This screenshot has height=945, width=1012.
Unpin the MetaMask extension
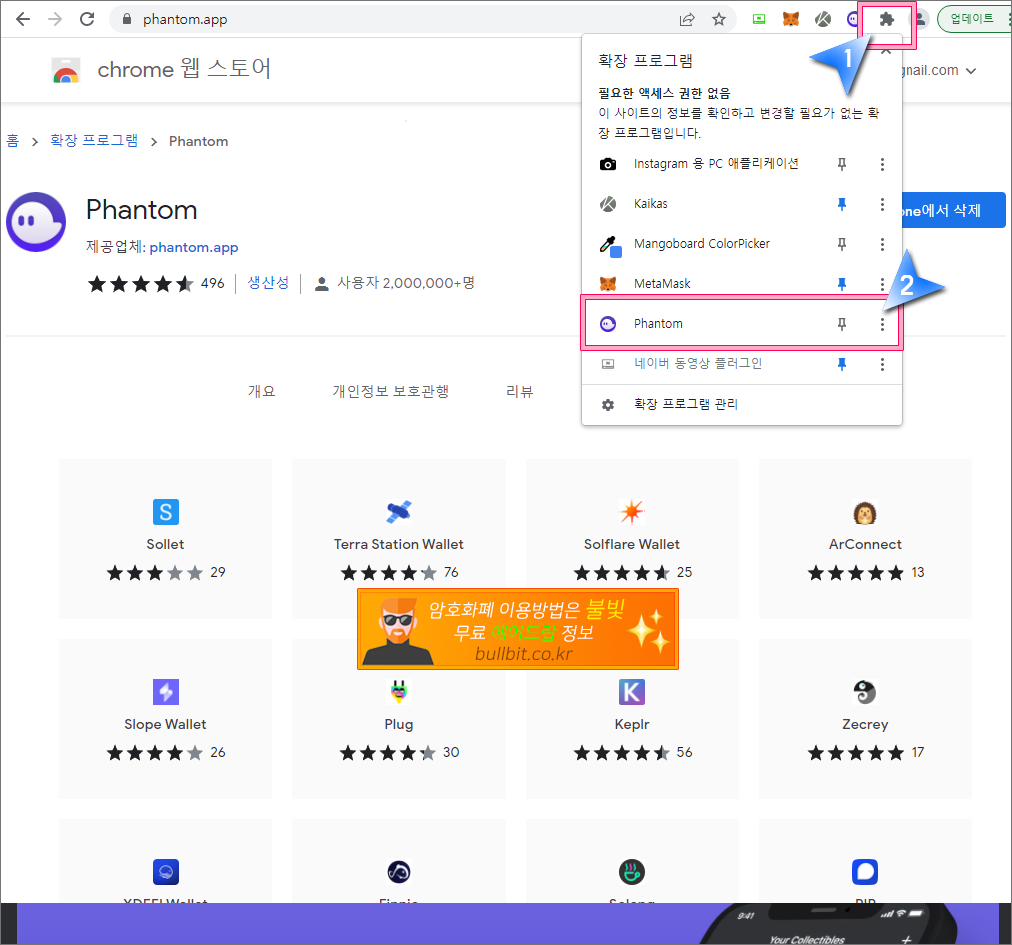pyautogui.click(x=842, y=284)
